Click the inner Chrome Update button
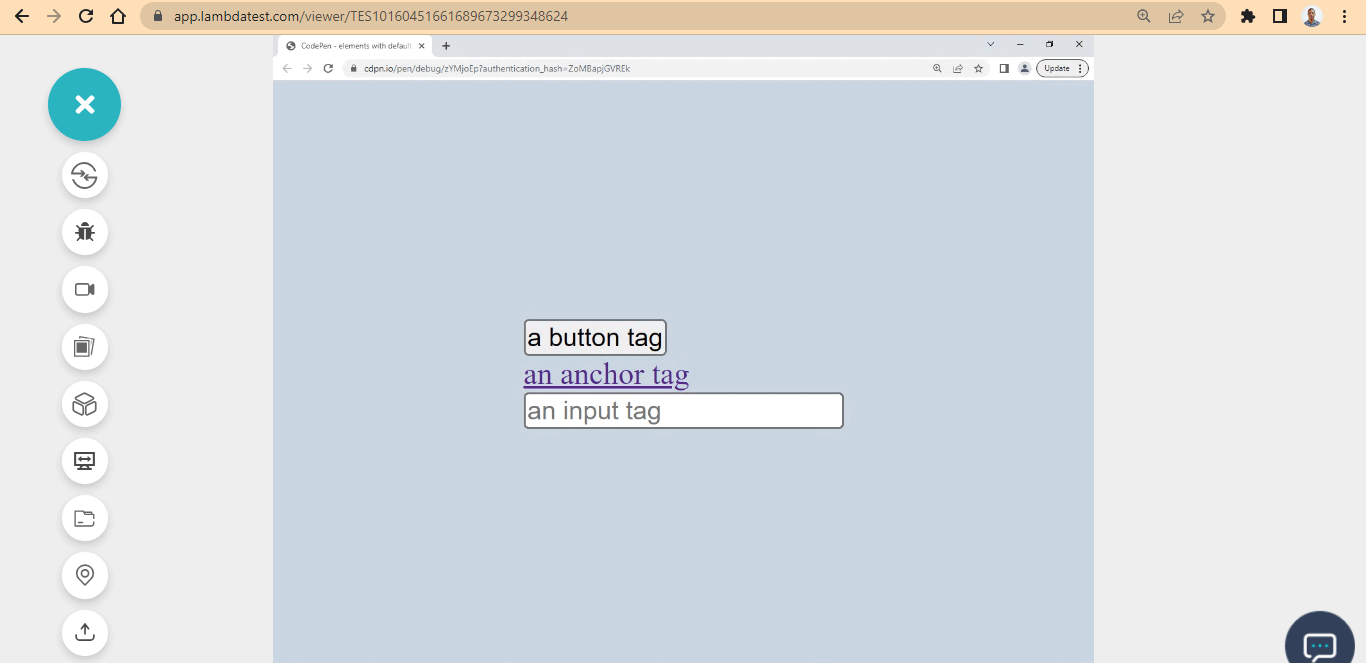 [x=1062, y=68]
